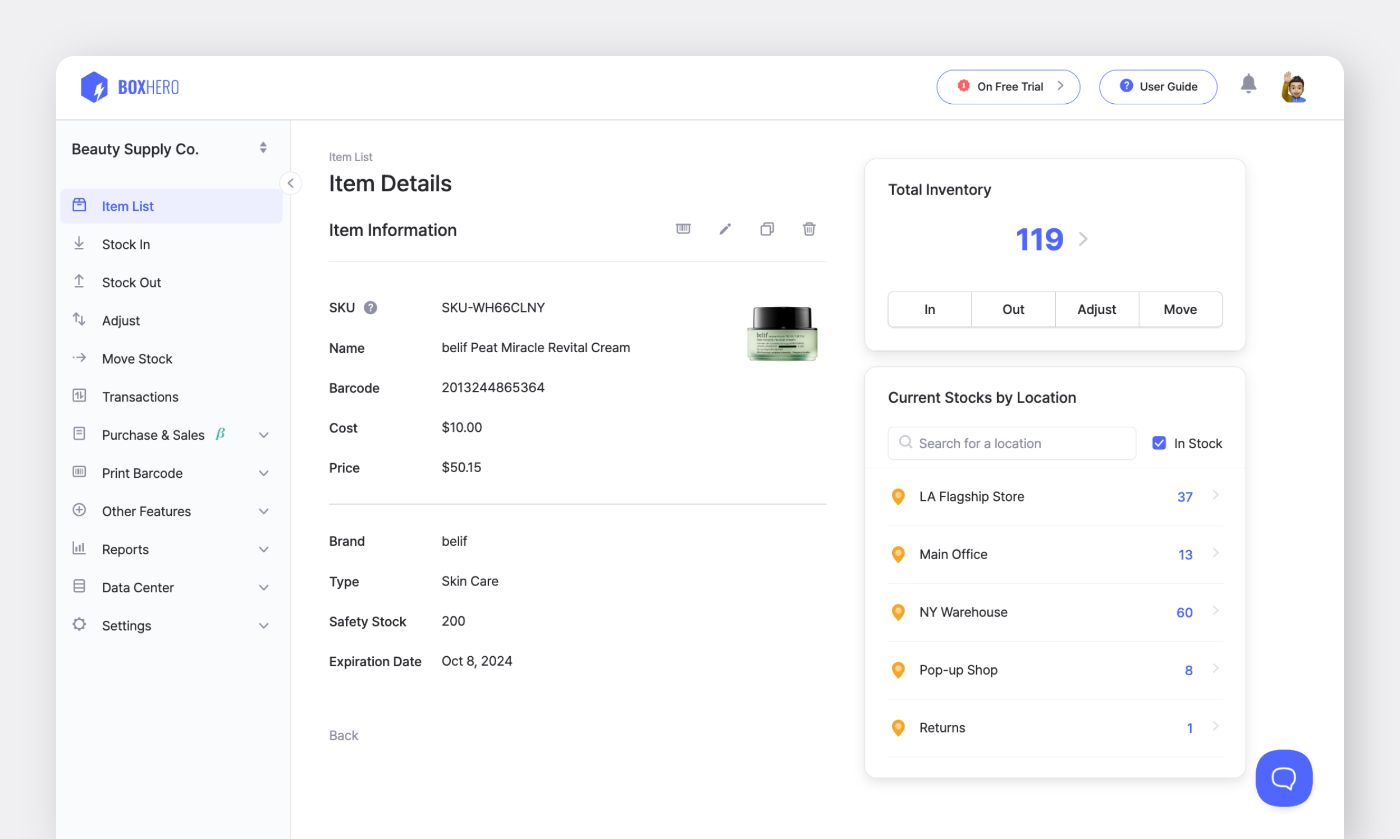Image resolution: width=1400 pixels, height=839 pixels.
Task: Open the sidebar Adjust menu item
Action: click(171, 320)
